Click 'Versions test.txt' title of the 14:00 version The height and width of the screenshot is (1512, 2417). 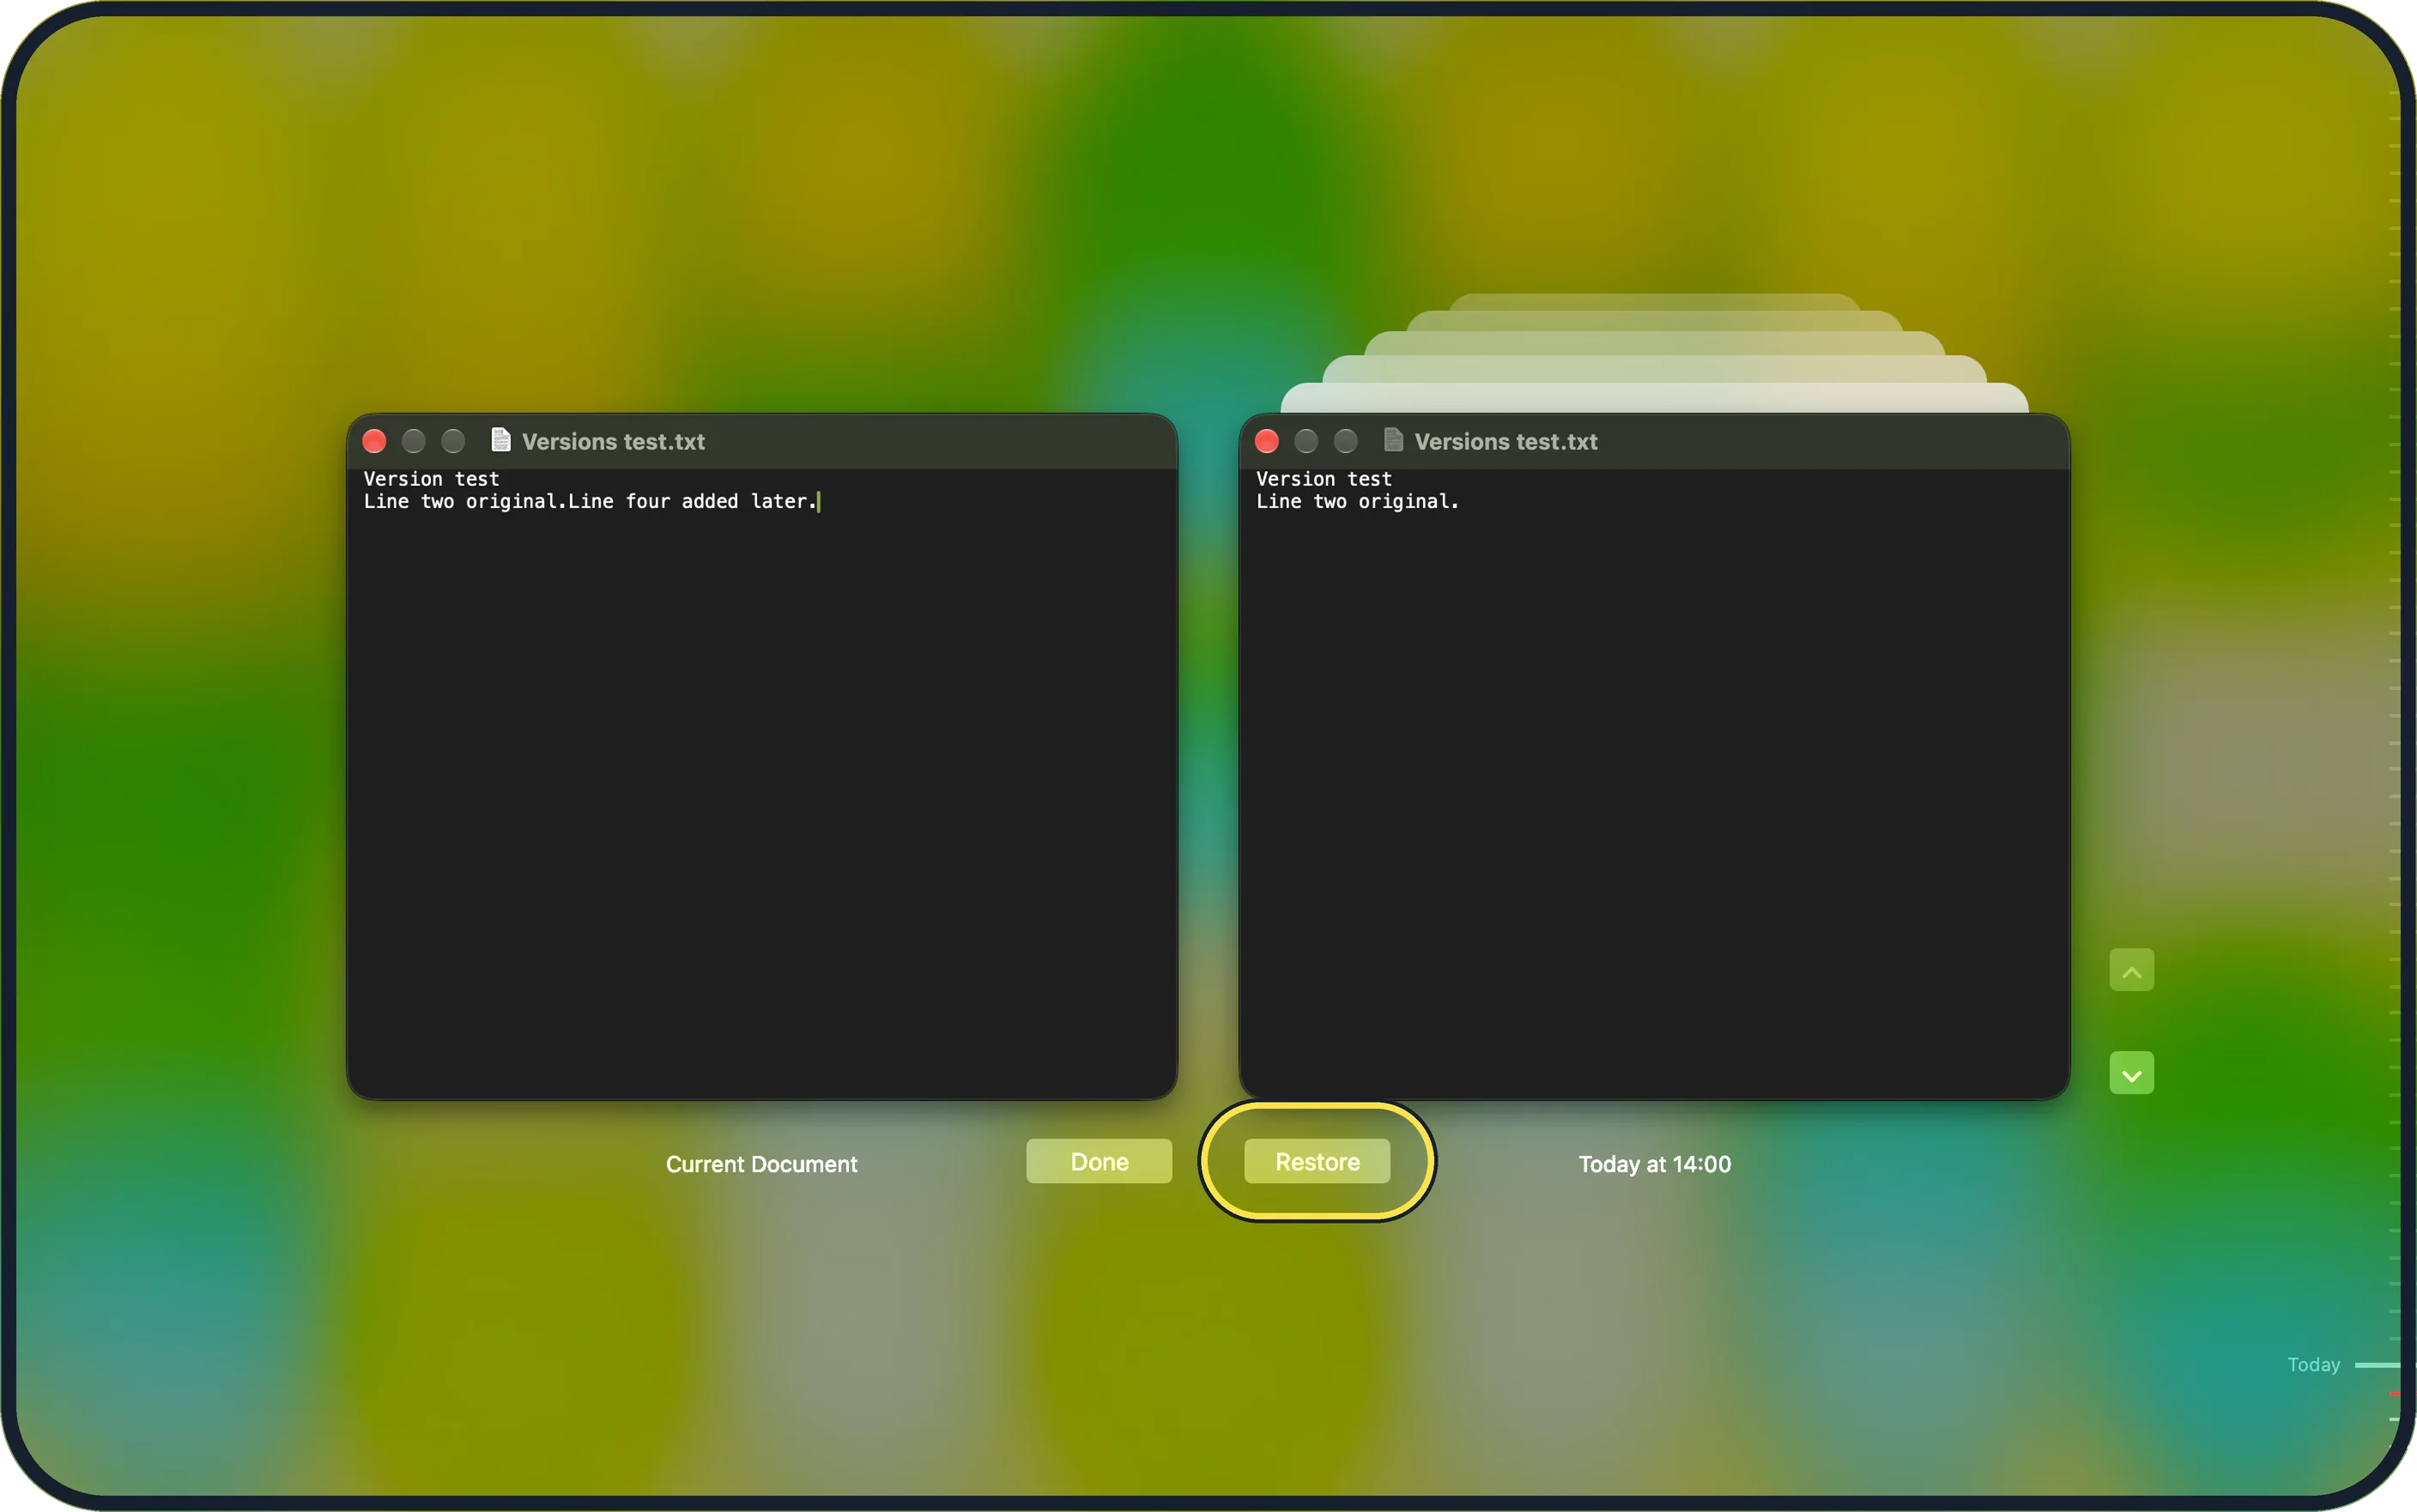[1505, 441]
